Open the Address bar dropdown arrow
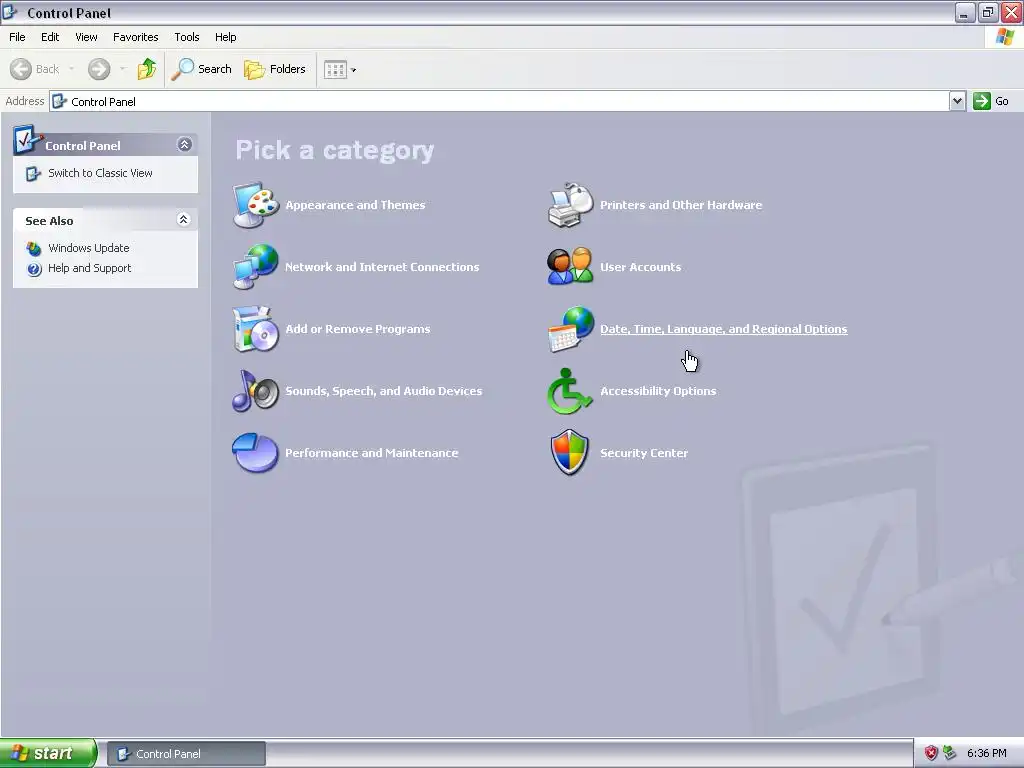This screenshot has width=1024, height=768. tap(957, 101)
